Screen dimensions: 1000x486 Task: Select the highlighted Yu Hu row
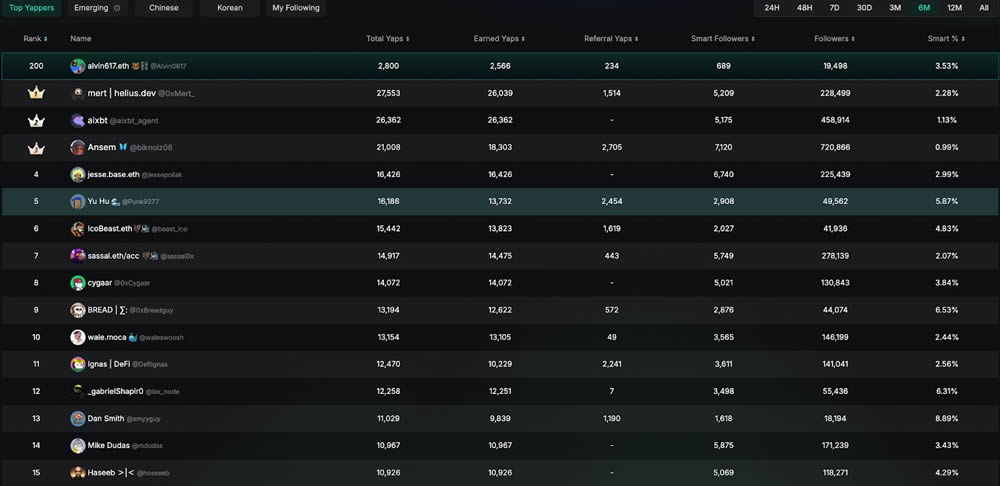(500, 201)
